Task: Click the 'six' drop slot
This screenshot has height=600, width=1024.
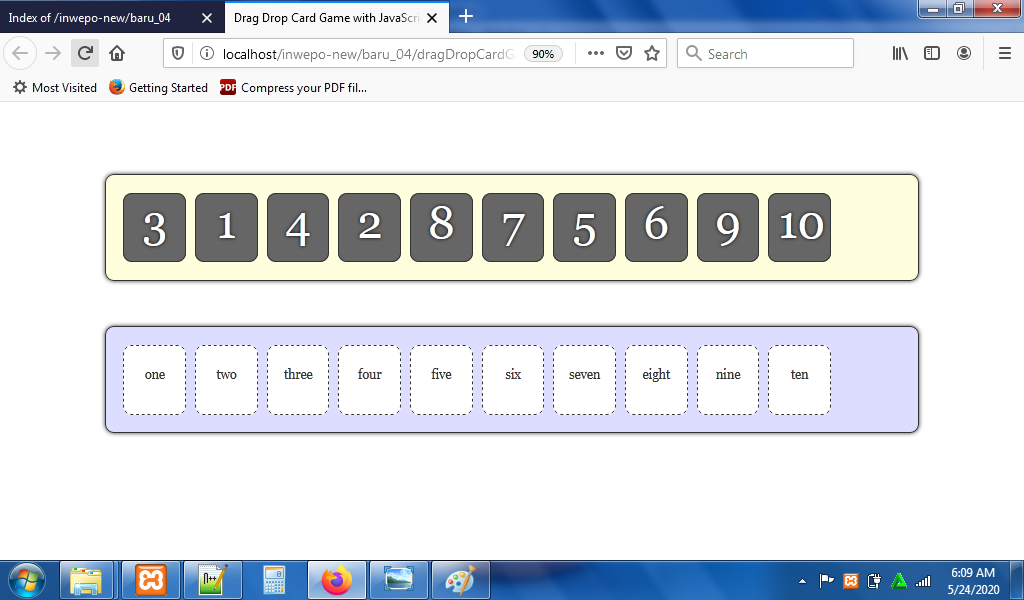Action: pyautogui.click(x=513, y=379)
